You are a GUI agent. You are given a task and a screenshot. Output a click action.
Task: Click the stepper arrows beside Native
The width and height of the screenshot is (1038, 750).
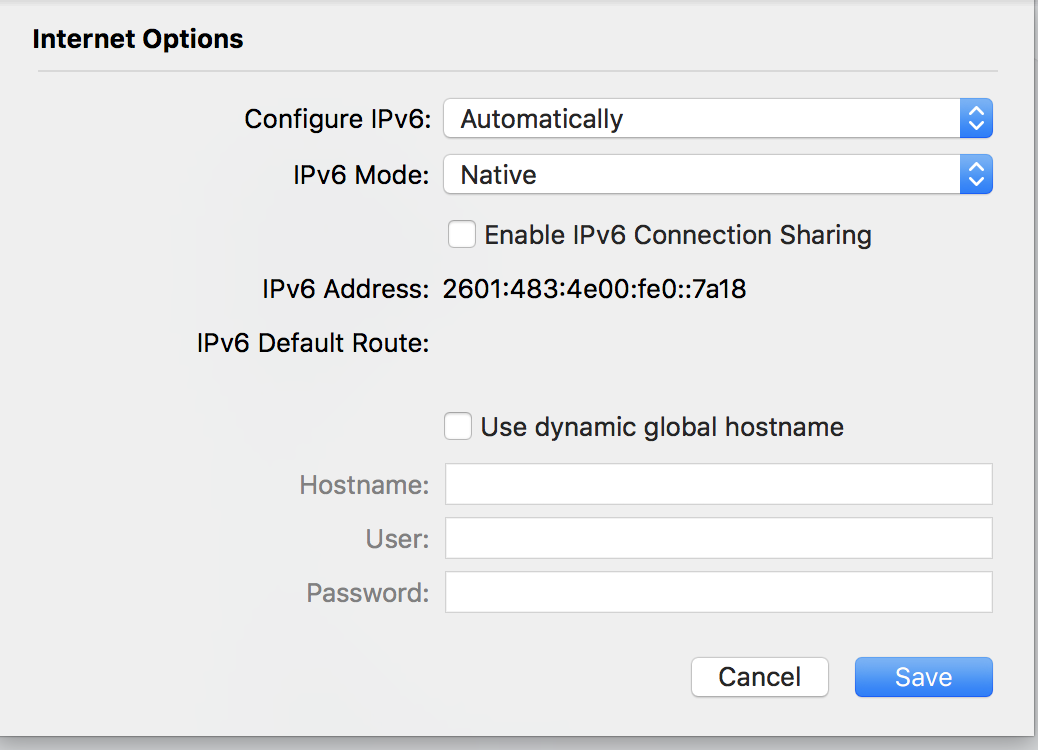tap(977, 174)
